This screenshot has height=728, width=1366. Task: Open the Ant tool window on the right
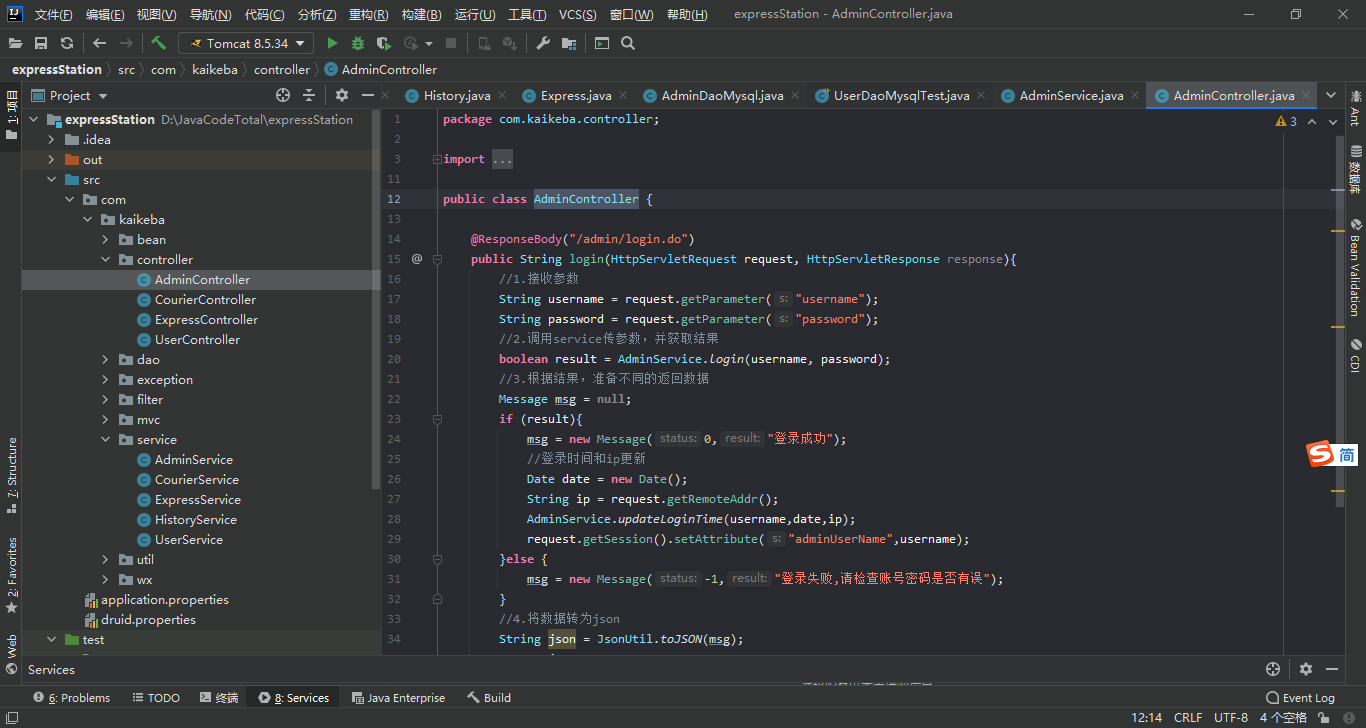(1355, 109)
